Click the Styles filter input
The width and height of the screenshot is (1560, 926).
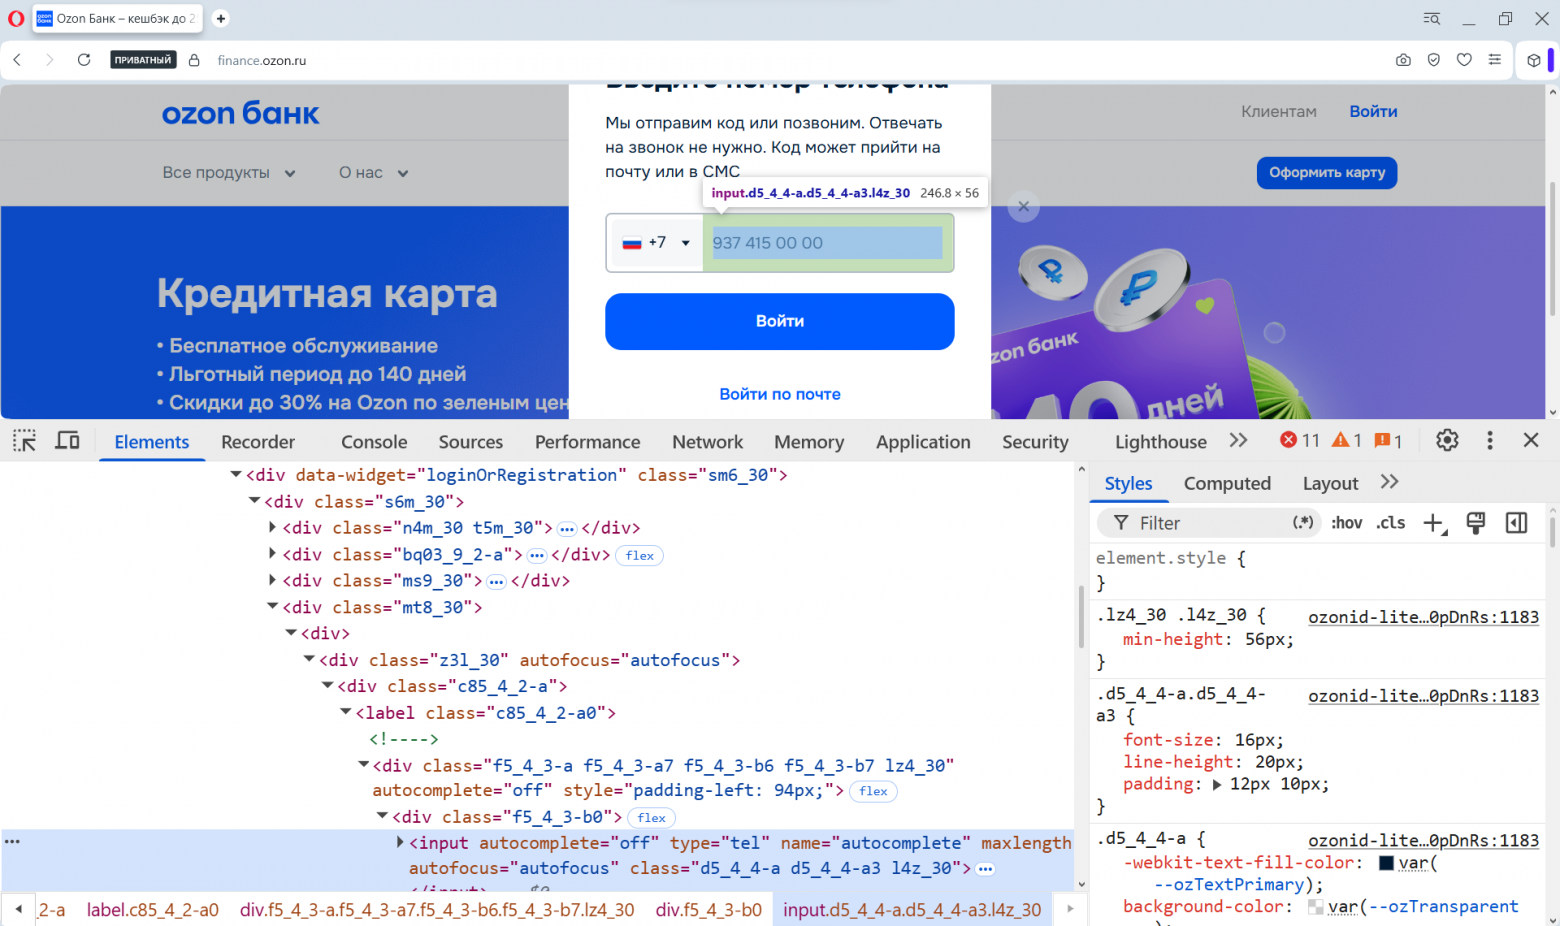[1210, 523]
